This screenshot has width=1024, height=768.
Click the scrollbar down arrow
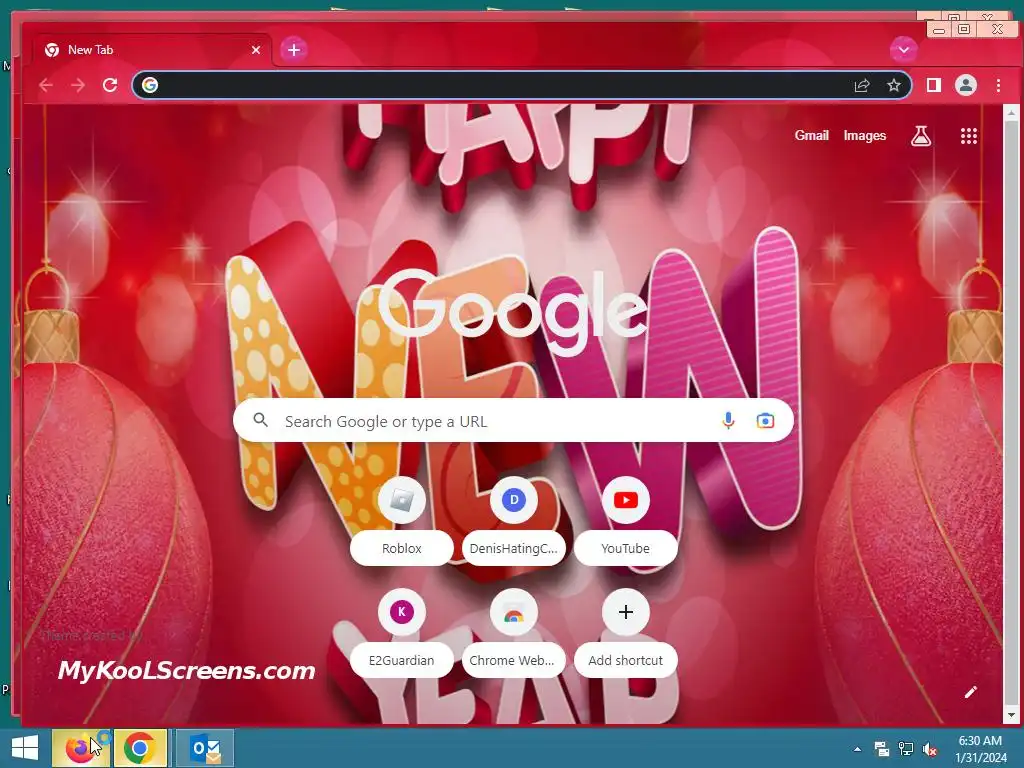pyautogui.click(x=1012, y=716)
